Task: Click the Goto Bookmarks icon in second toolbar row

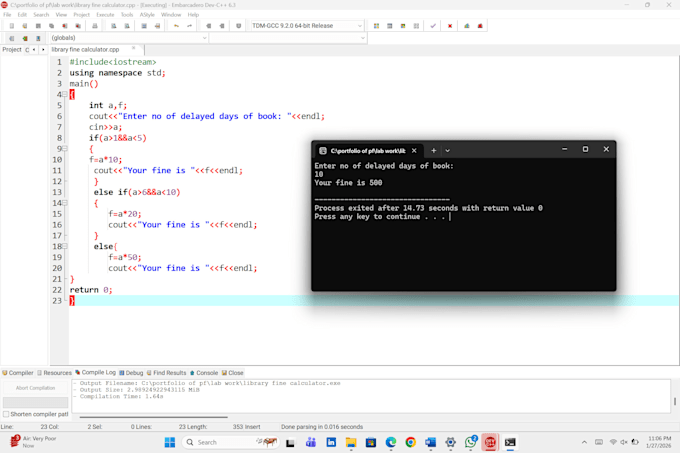Action: click(x=38, y=38)
